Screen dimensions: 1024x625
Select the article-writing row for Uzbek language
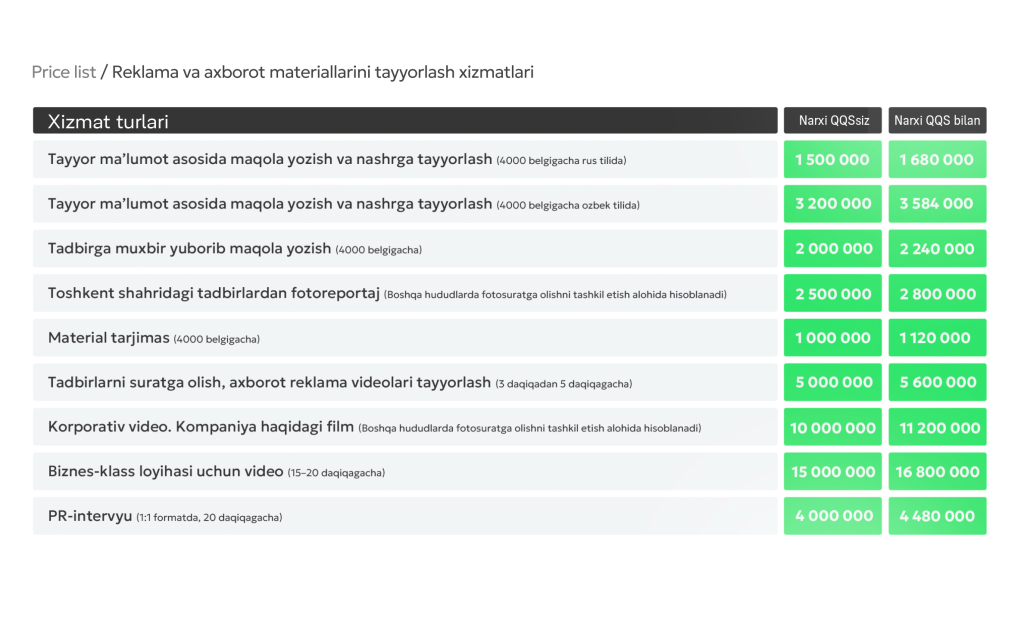pyautogui.click(x=405, y=204)
